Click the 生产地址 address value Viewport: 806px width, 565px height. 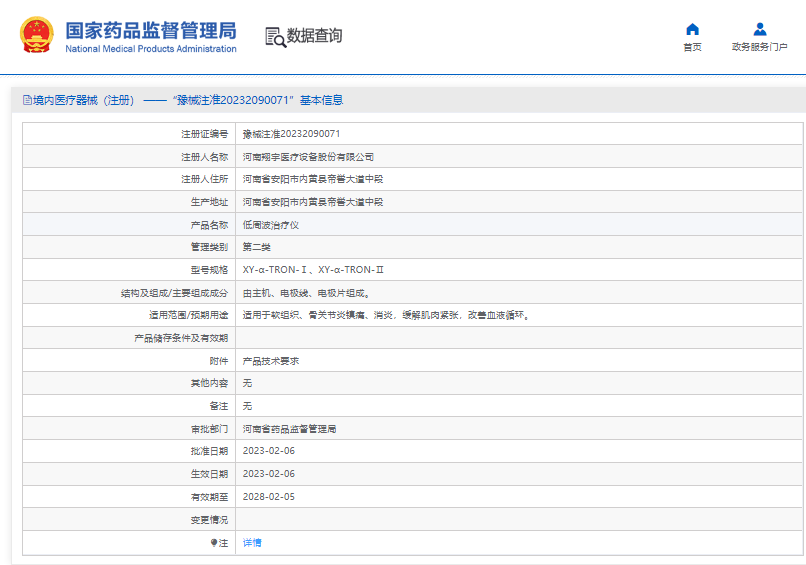click(313, 202)
